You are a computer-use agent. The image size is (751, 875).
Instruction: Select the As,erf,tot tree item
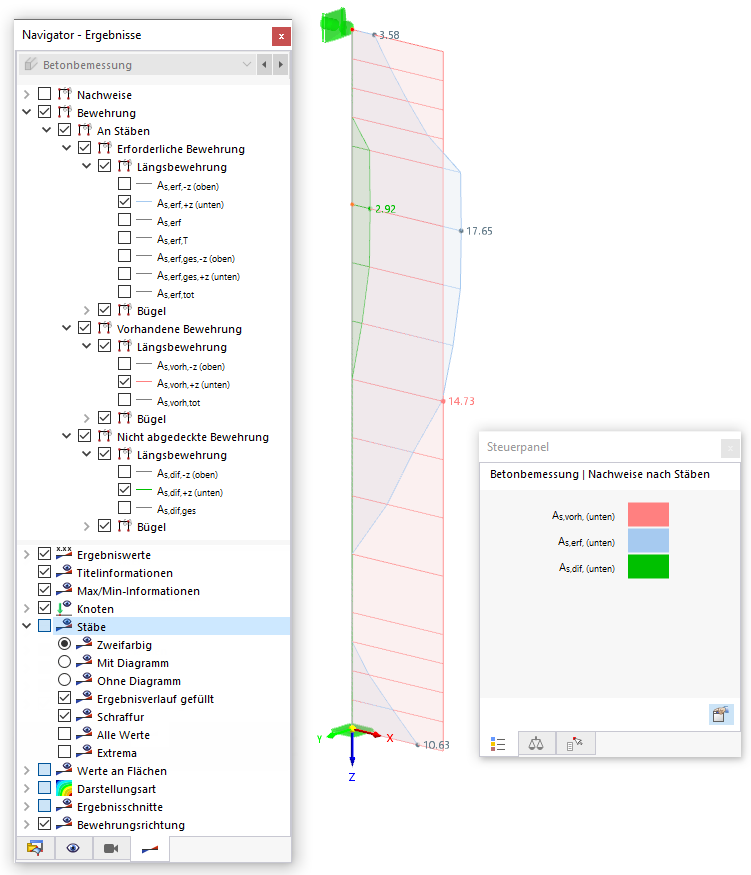point(176,293)
